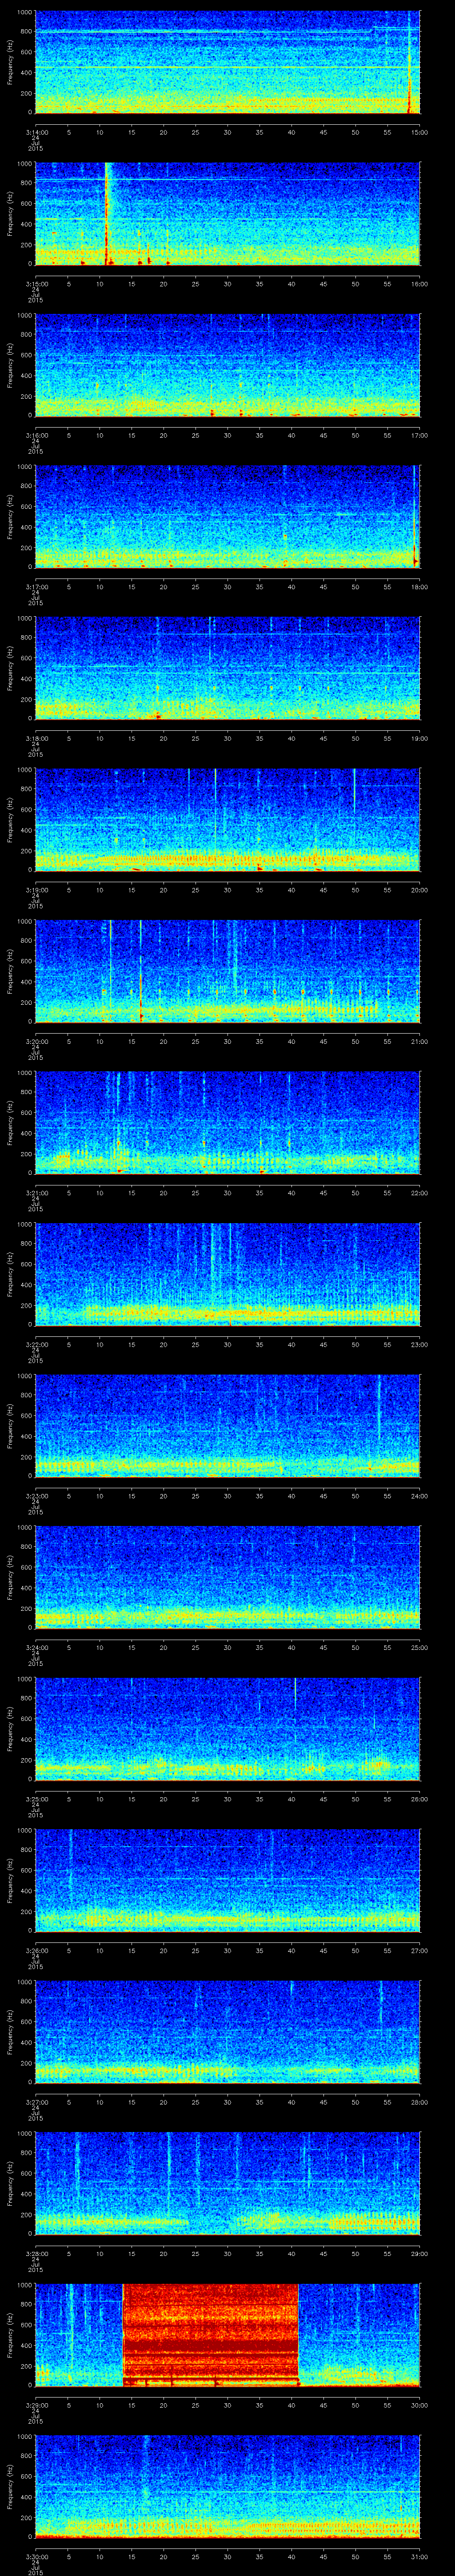Click the spectrogram starting at 3:15:00

[x=228, y=213]
